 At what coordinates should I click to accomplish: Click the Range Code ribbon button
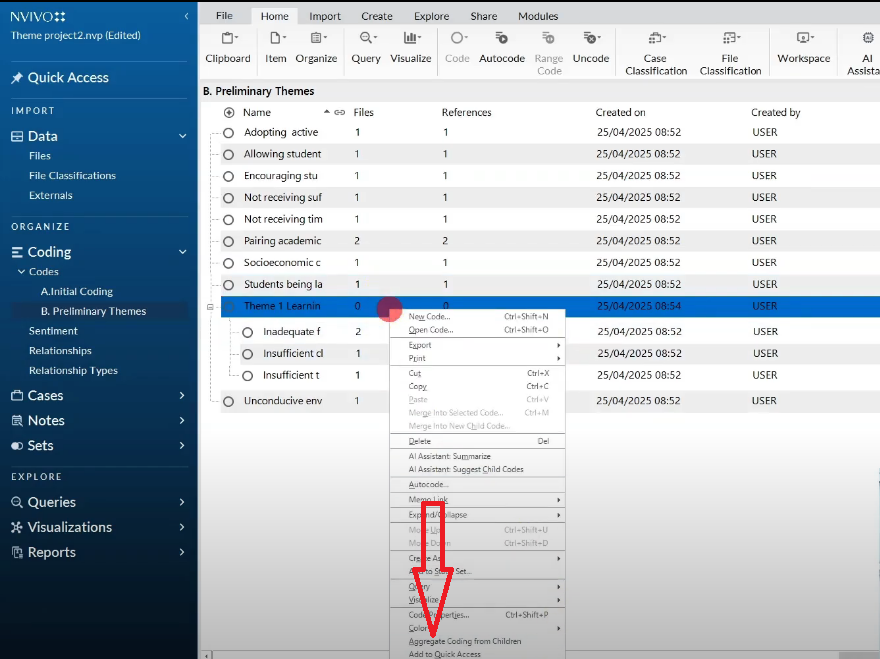pos(549,53)
